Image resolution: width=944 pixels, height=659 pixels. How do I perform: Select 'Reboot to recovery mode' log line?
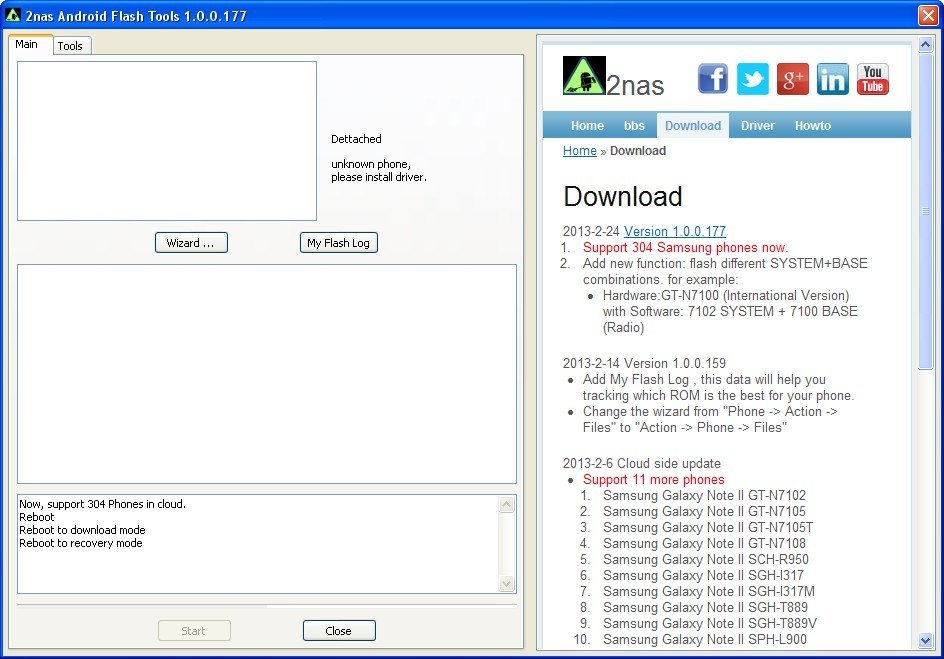click(81, 543)
